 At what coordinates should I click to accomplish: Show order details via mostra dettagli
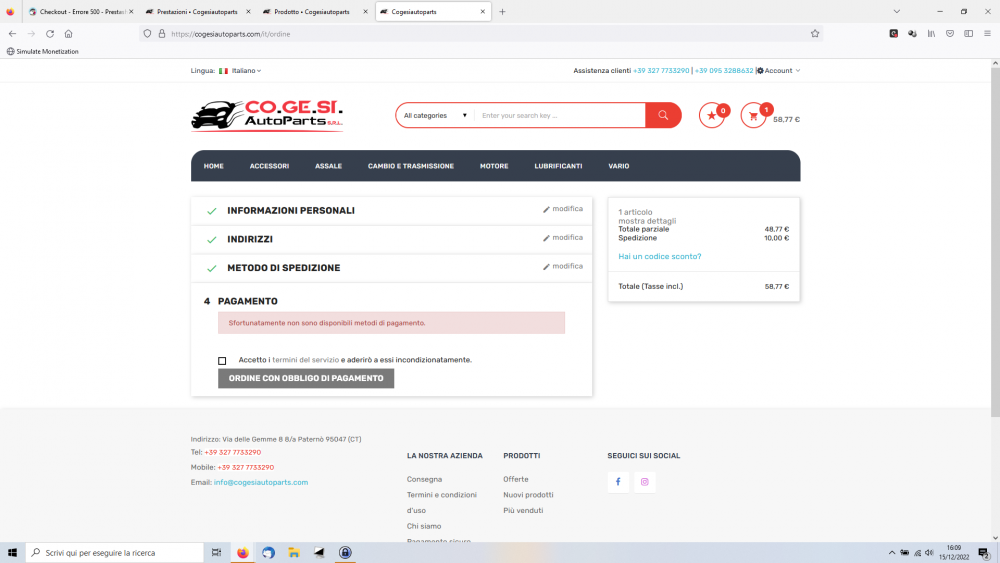click(647, 221)
